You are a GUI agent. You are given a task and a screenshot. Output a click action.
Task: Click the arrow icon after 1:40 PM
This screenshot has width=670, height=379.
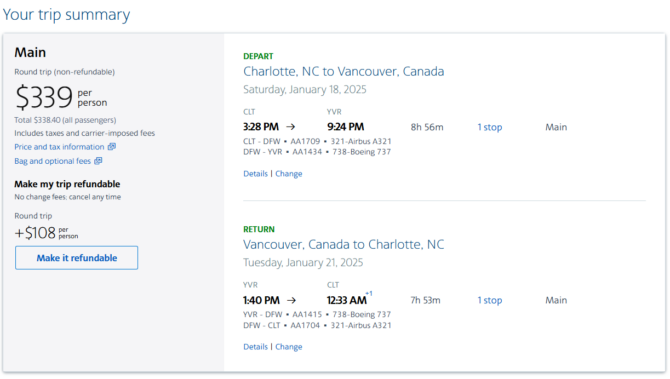click(291, 300)
